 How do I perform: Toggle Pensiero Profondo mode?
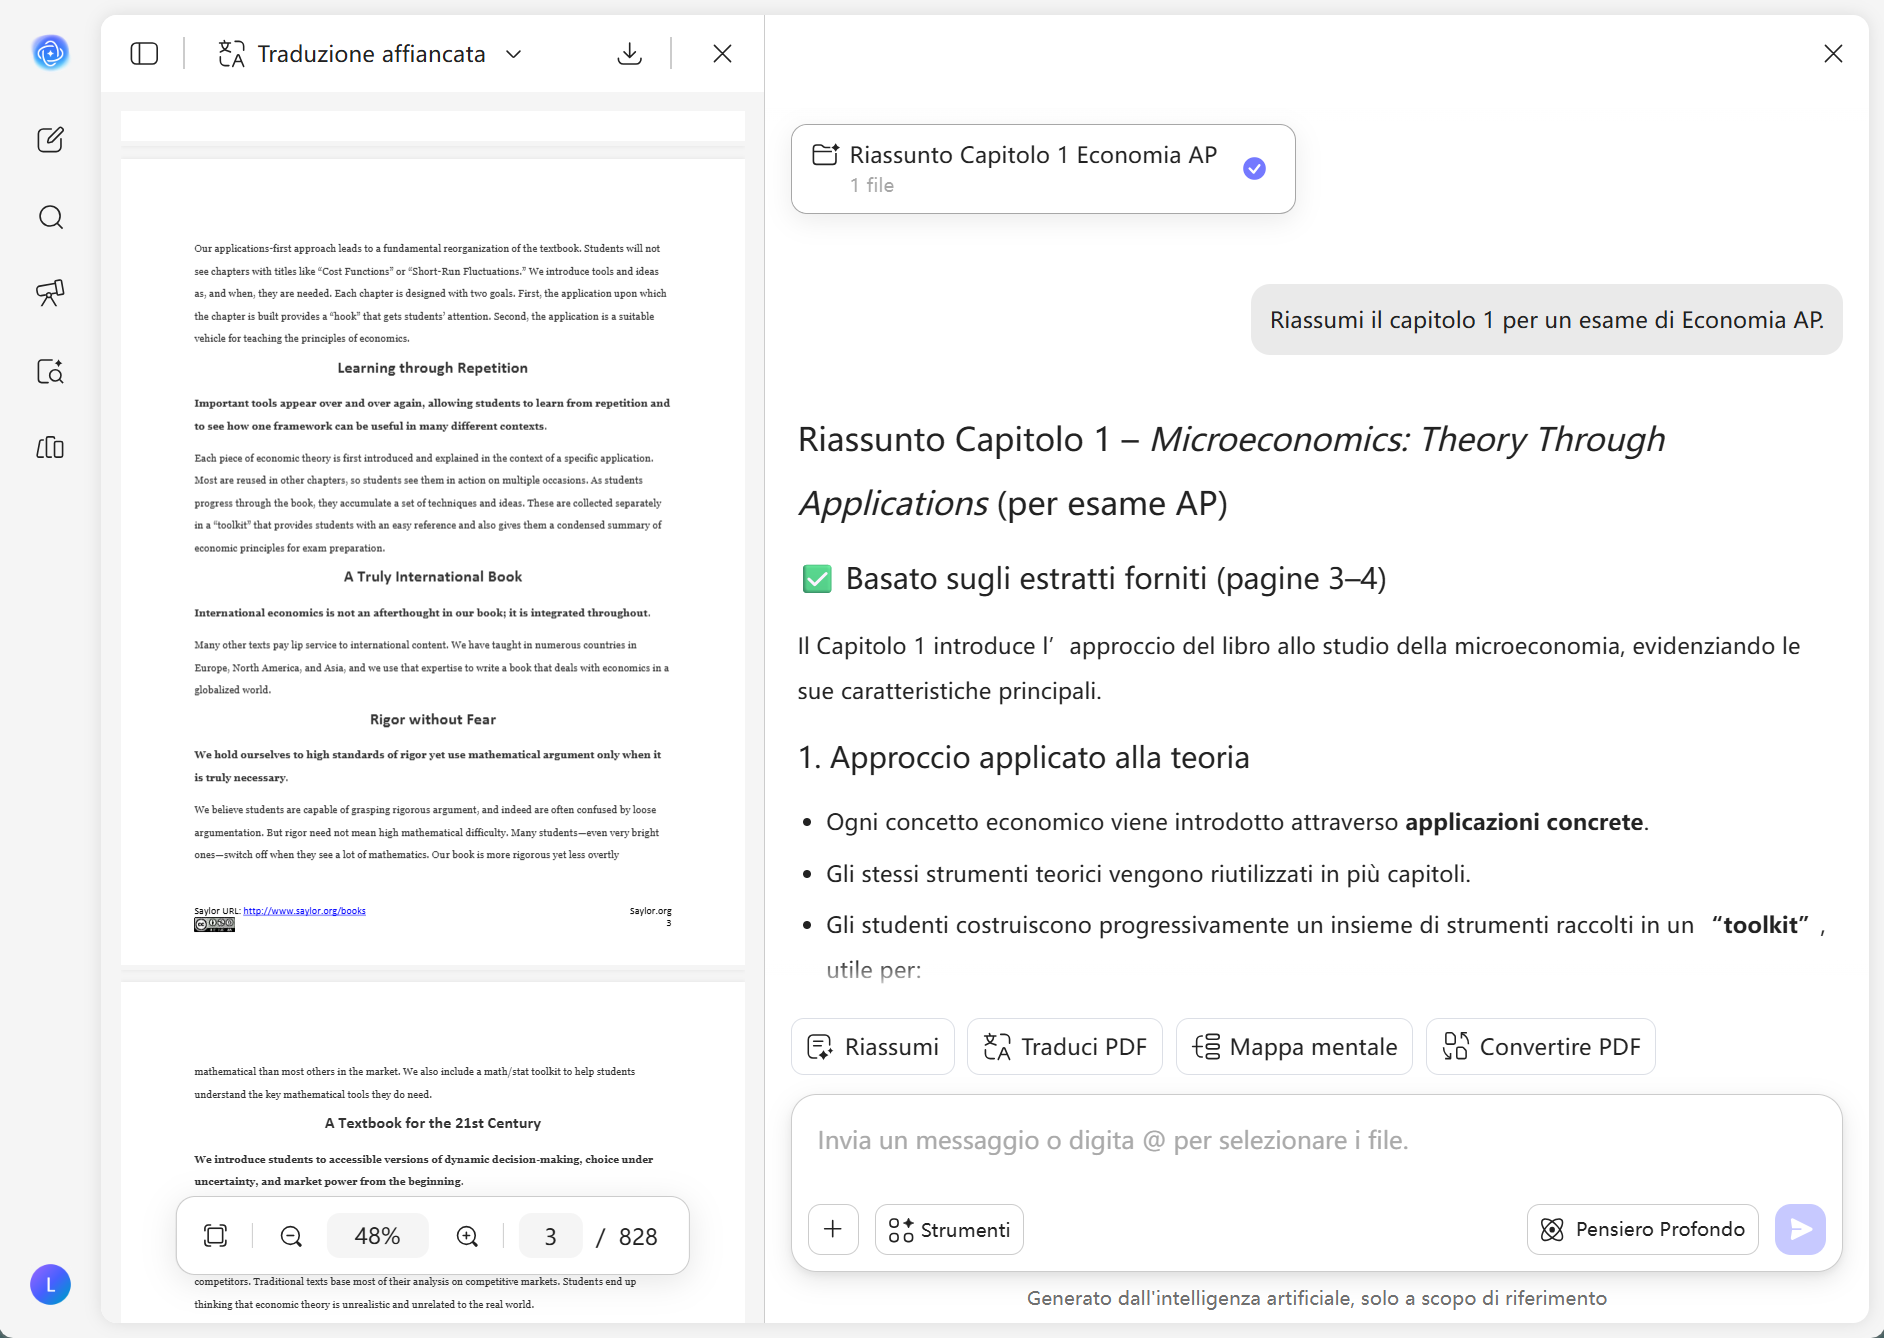coord(1642,1229)
